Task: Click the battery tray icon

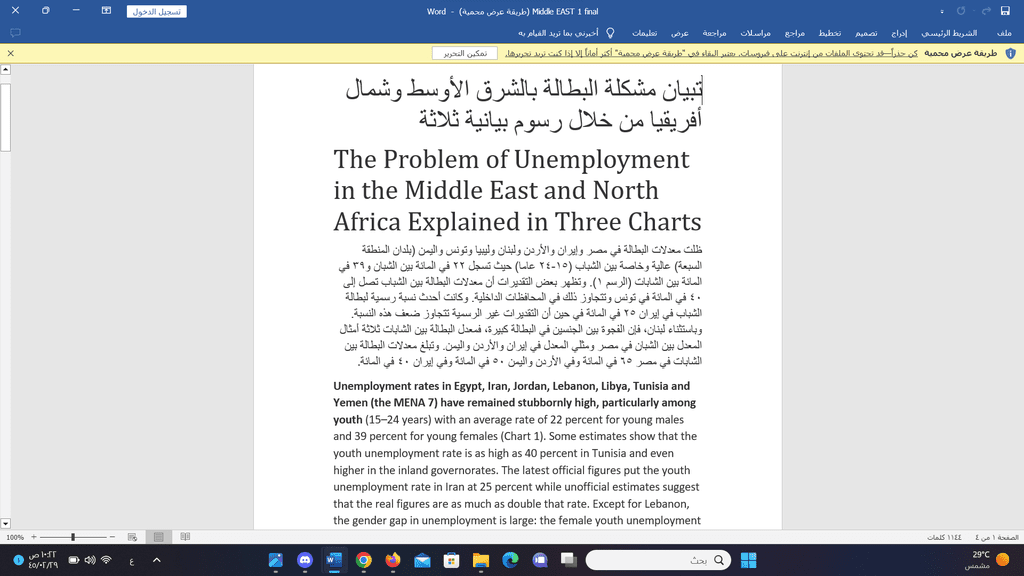Action: (73, 560)
